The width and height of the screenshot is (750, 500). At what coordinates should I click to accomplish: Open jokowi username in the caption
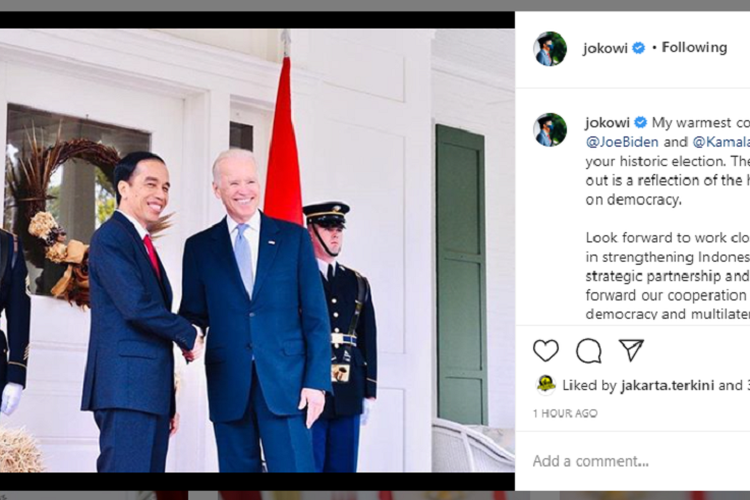[x=607, y=122]
